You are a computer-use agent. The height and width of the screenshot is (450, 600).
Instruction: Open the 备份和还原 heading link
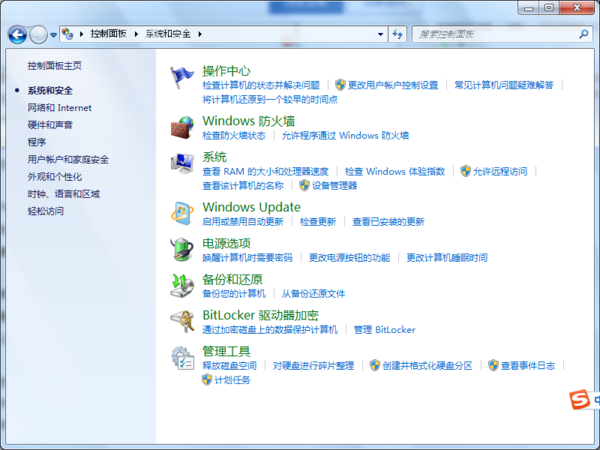[232, 279]
